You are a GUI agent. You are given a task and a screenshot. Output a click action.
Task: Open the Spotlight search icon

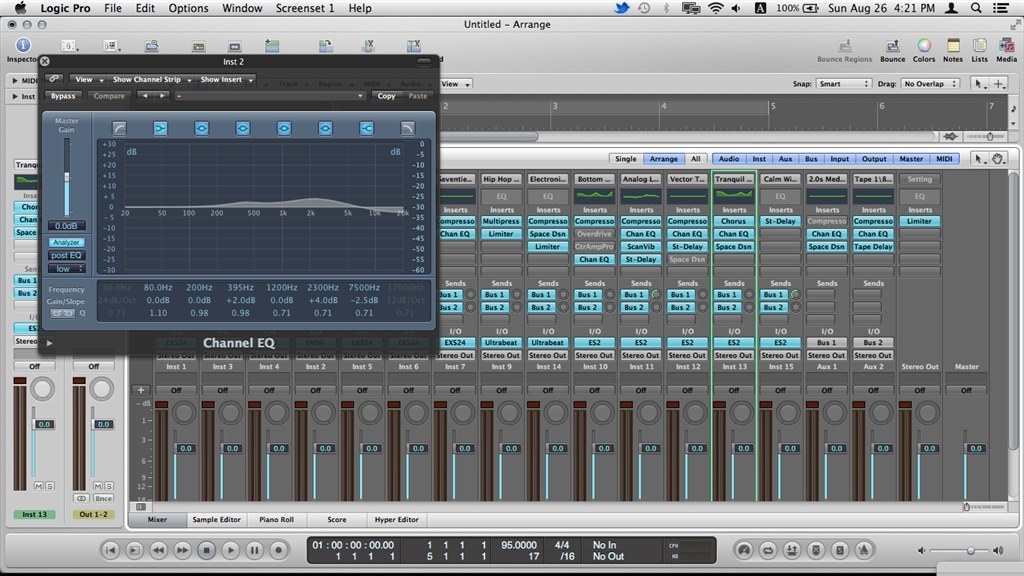[976, 8]
